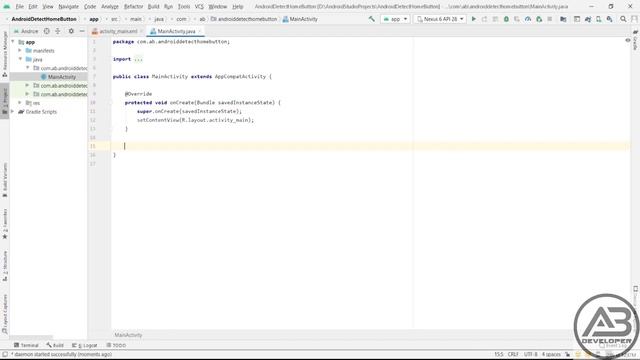Viewport: 640px width, 360px height.
Task: Open Project panel settings gear
Action: pos(71,31)
